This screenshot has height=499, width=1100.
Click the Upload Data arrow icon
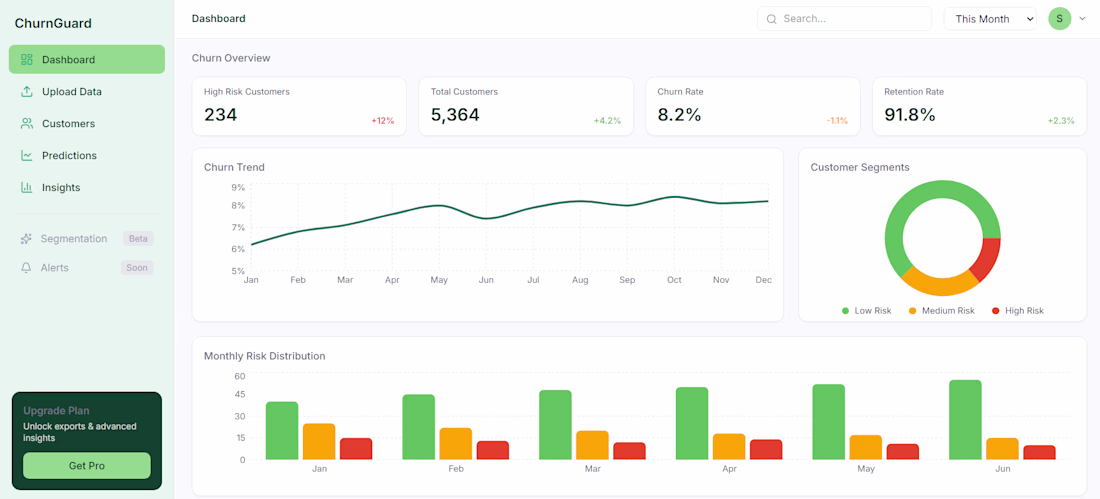(x=27, y=92)
